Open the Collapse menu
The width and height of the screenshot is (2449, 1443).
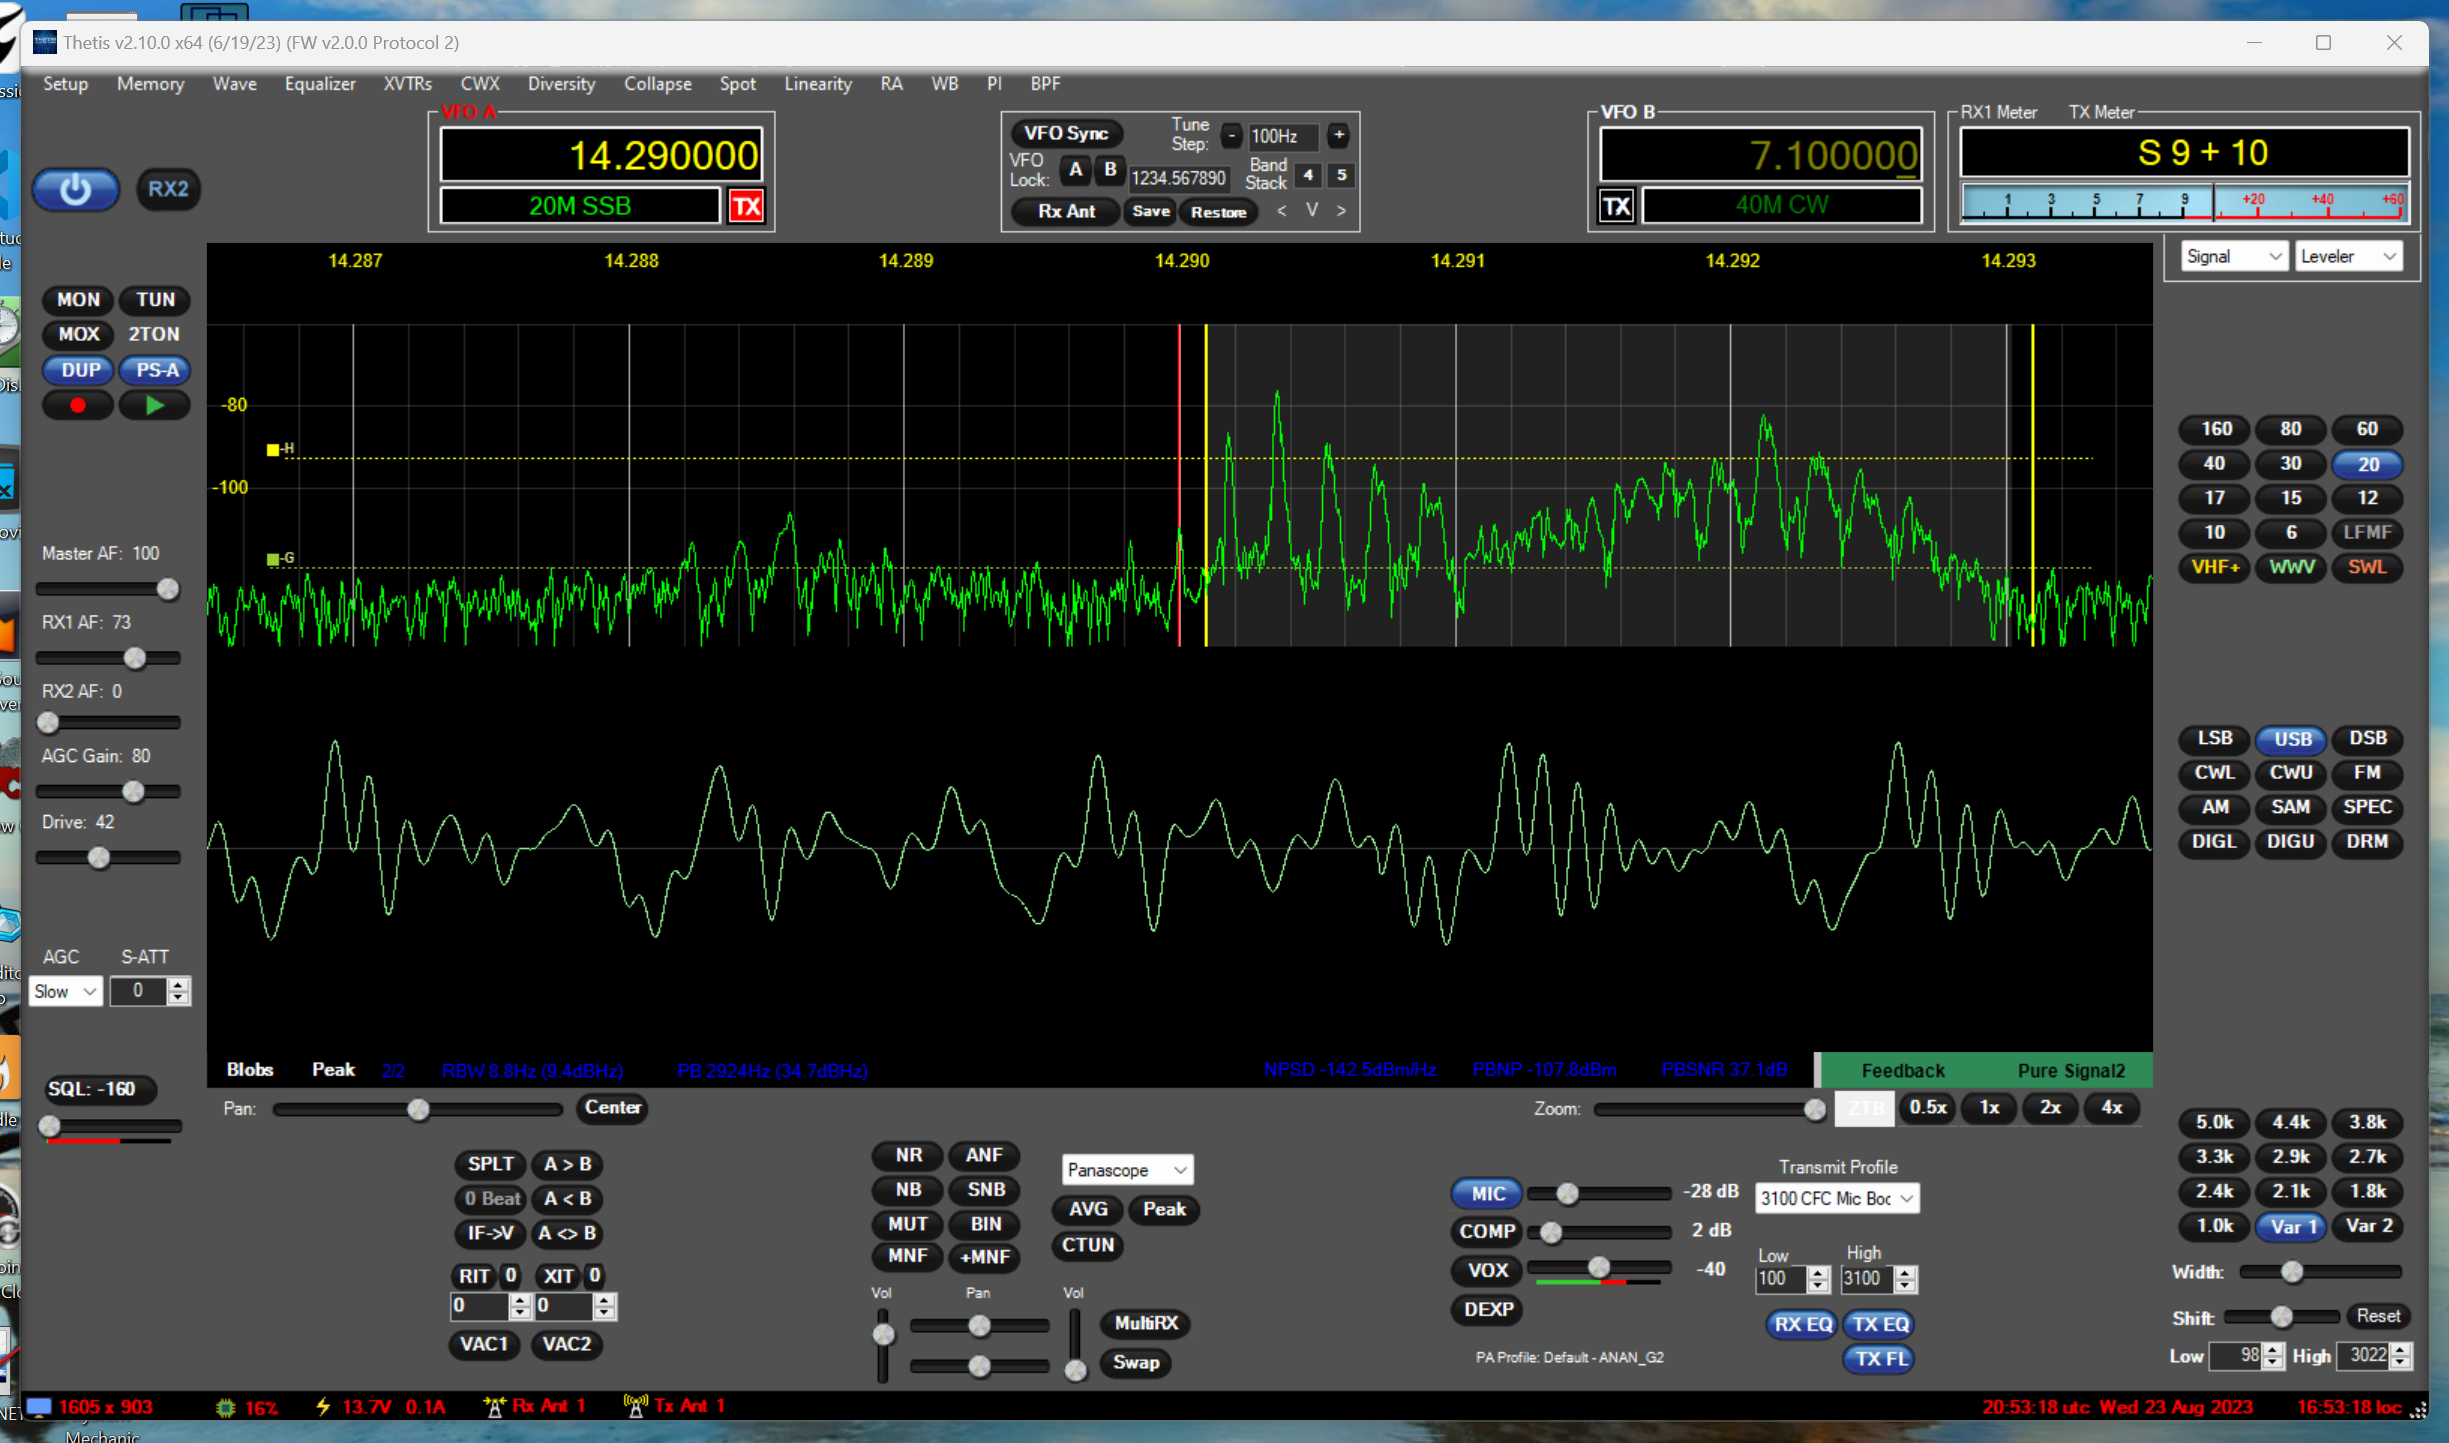(658, 84)
